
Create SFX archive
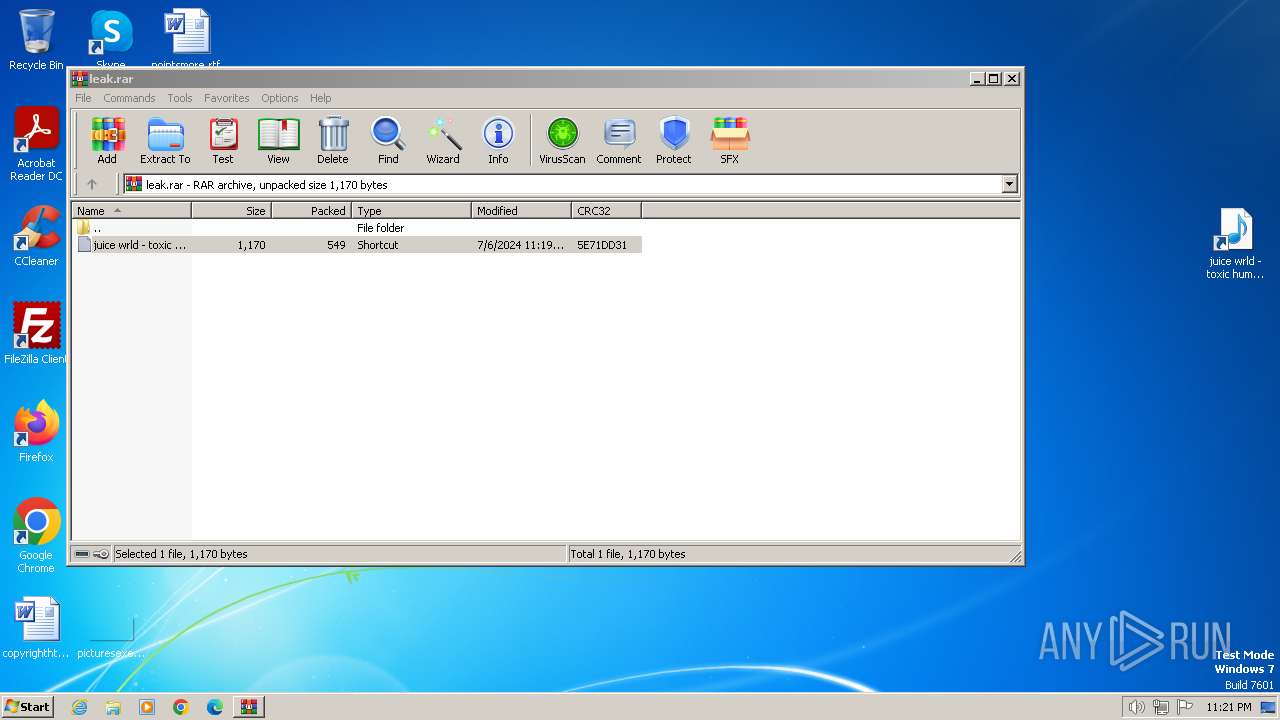tap(730, 140)
